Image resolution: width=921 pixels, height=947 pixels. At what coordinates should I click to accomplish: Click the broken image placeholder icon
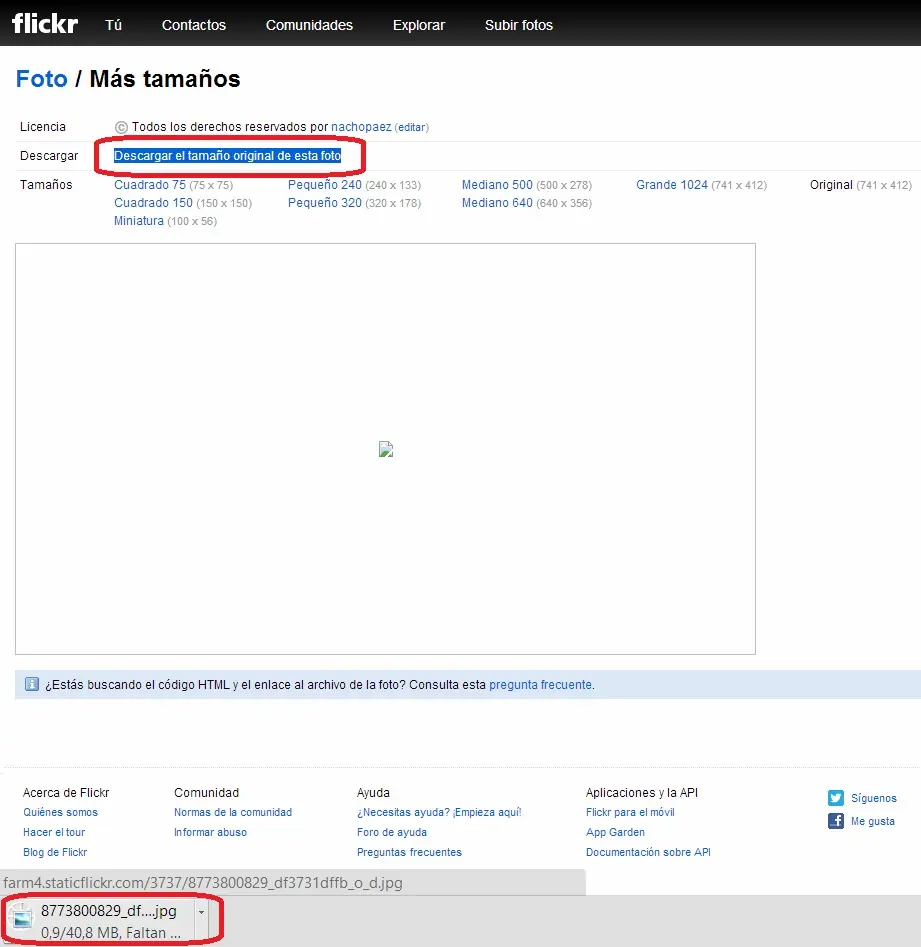pyautogui.click(x=386, y=449)
